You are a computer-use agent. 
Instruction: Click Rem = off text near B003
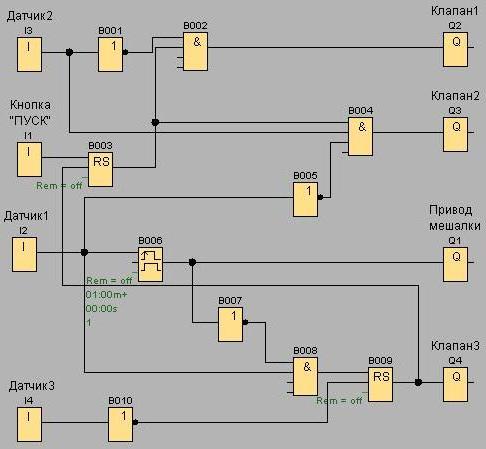[x=59, y=186]
